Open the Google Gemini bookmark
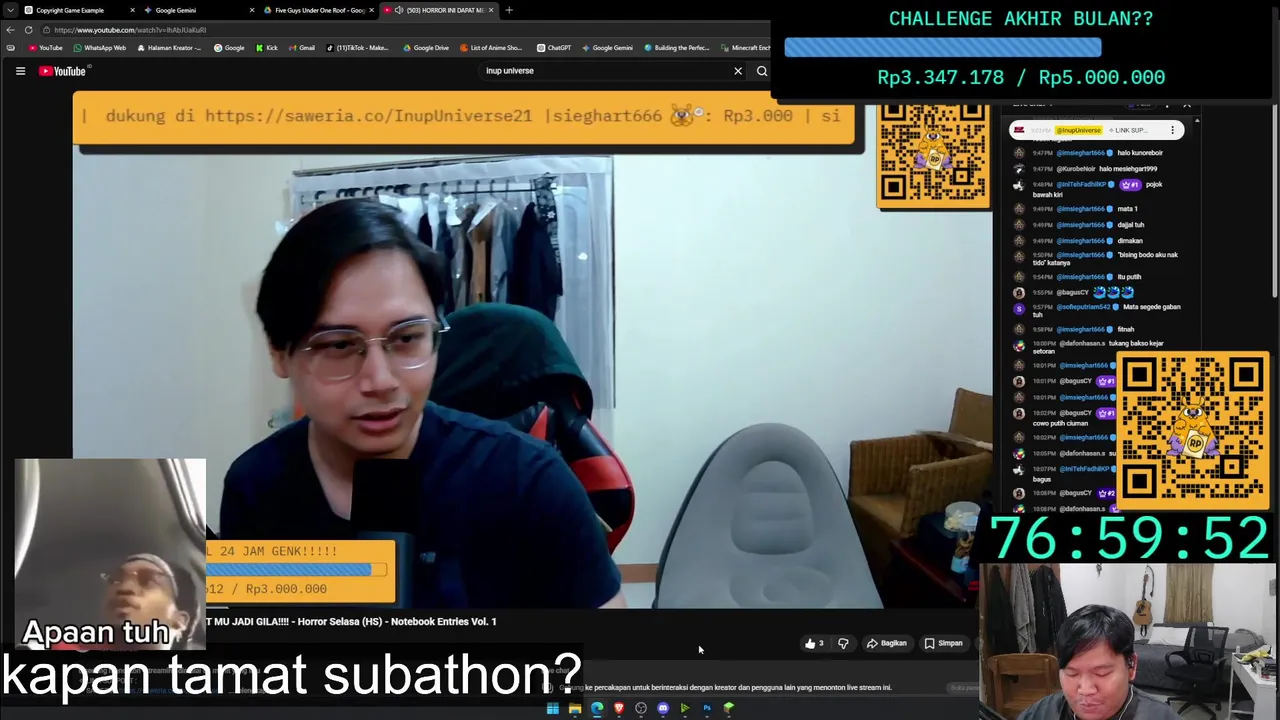This screenshot has width=1280, height=720. click(607, 48)
